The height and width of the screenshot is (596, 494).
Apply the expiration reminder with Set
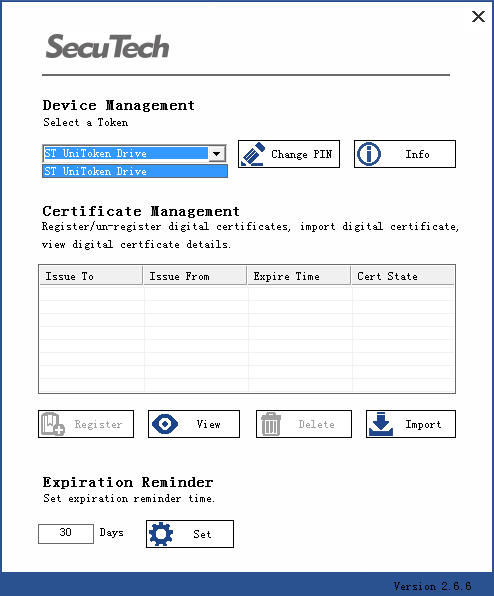click(190, 534)
